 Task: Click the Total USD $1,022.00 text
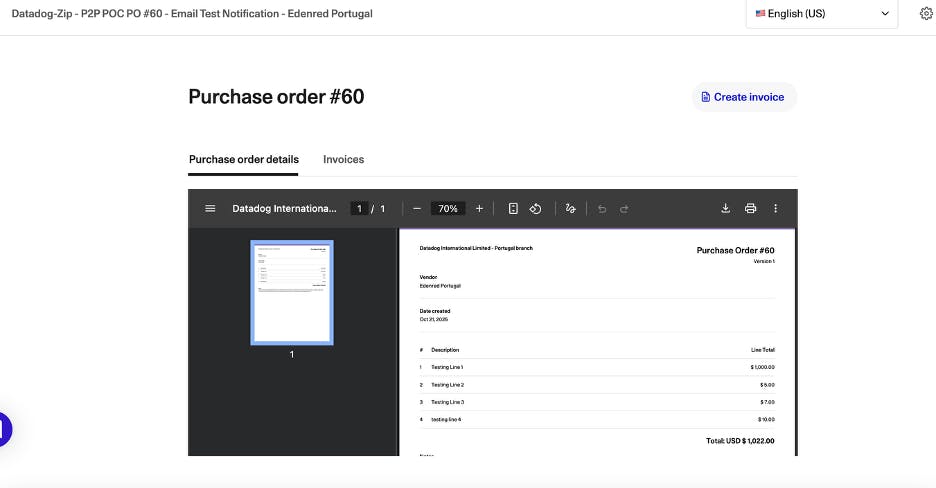click(740, 441)
